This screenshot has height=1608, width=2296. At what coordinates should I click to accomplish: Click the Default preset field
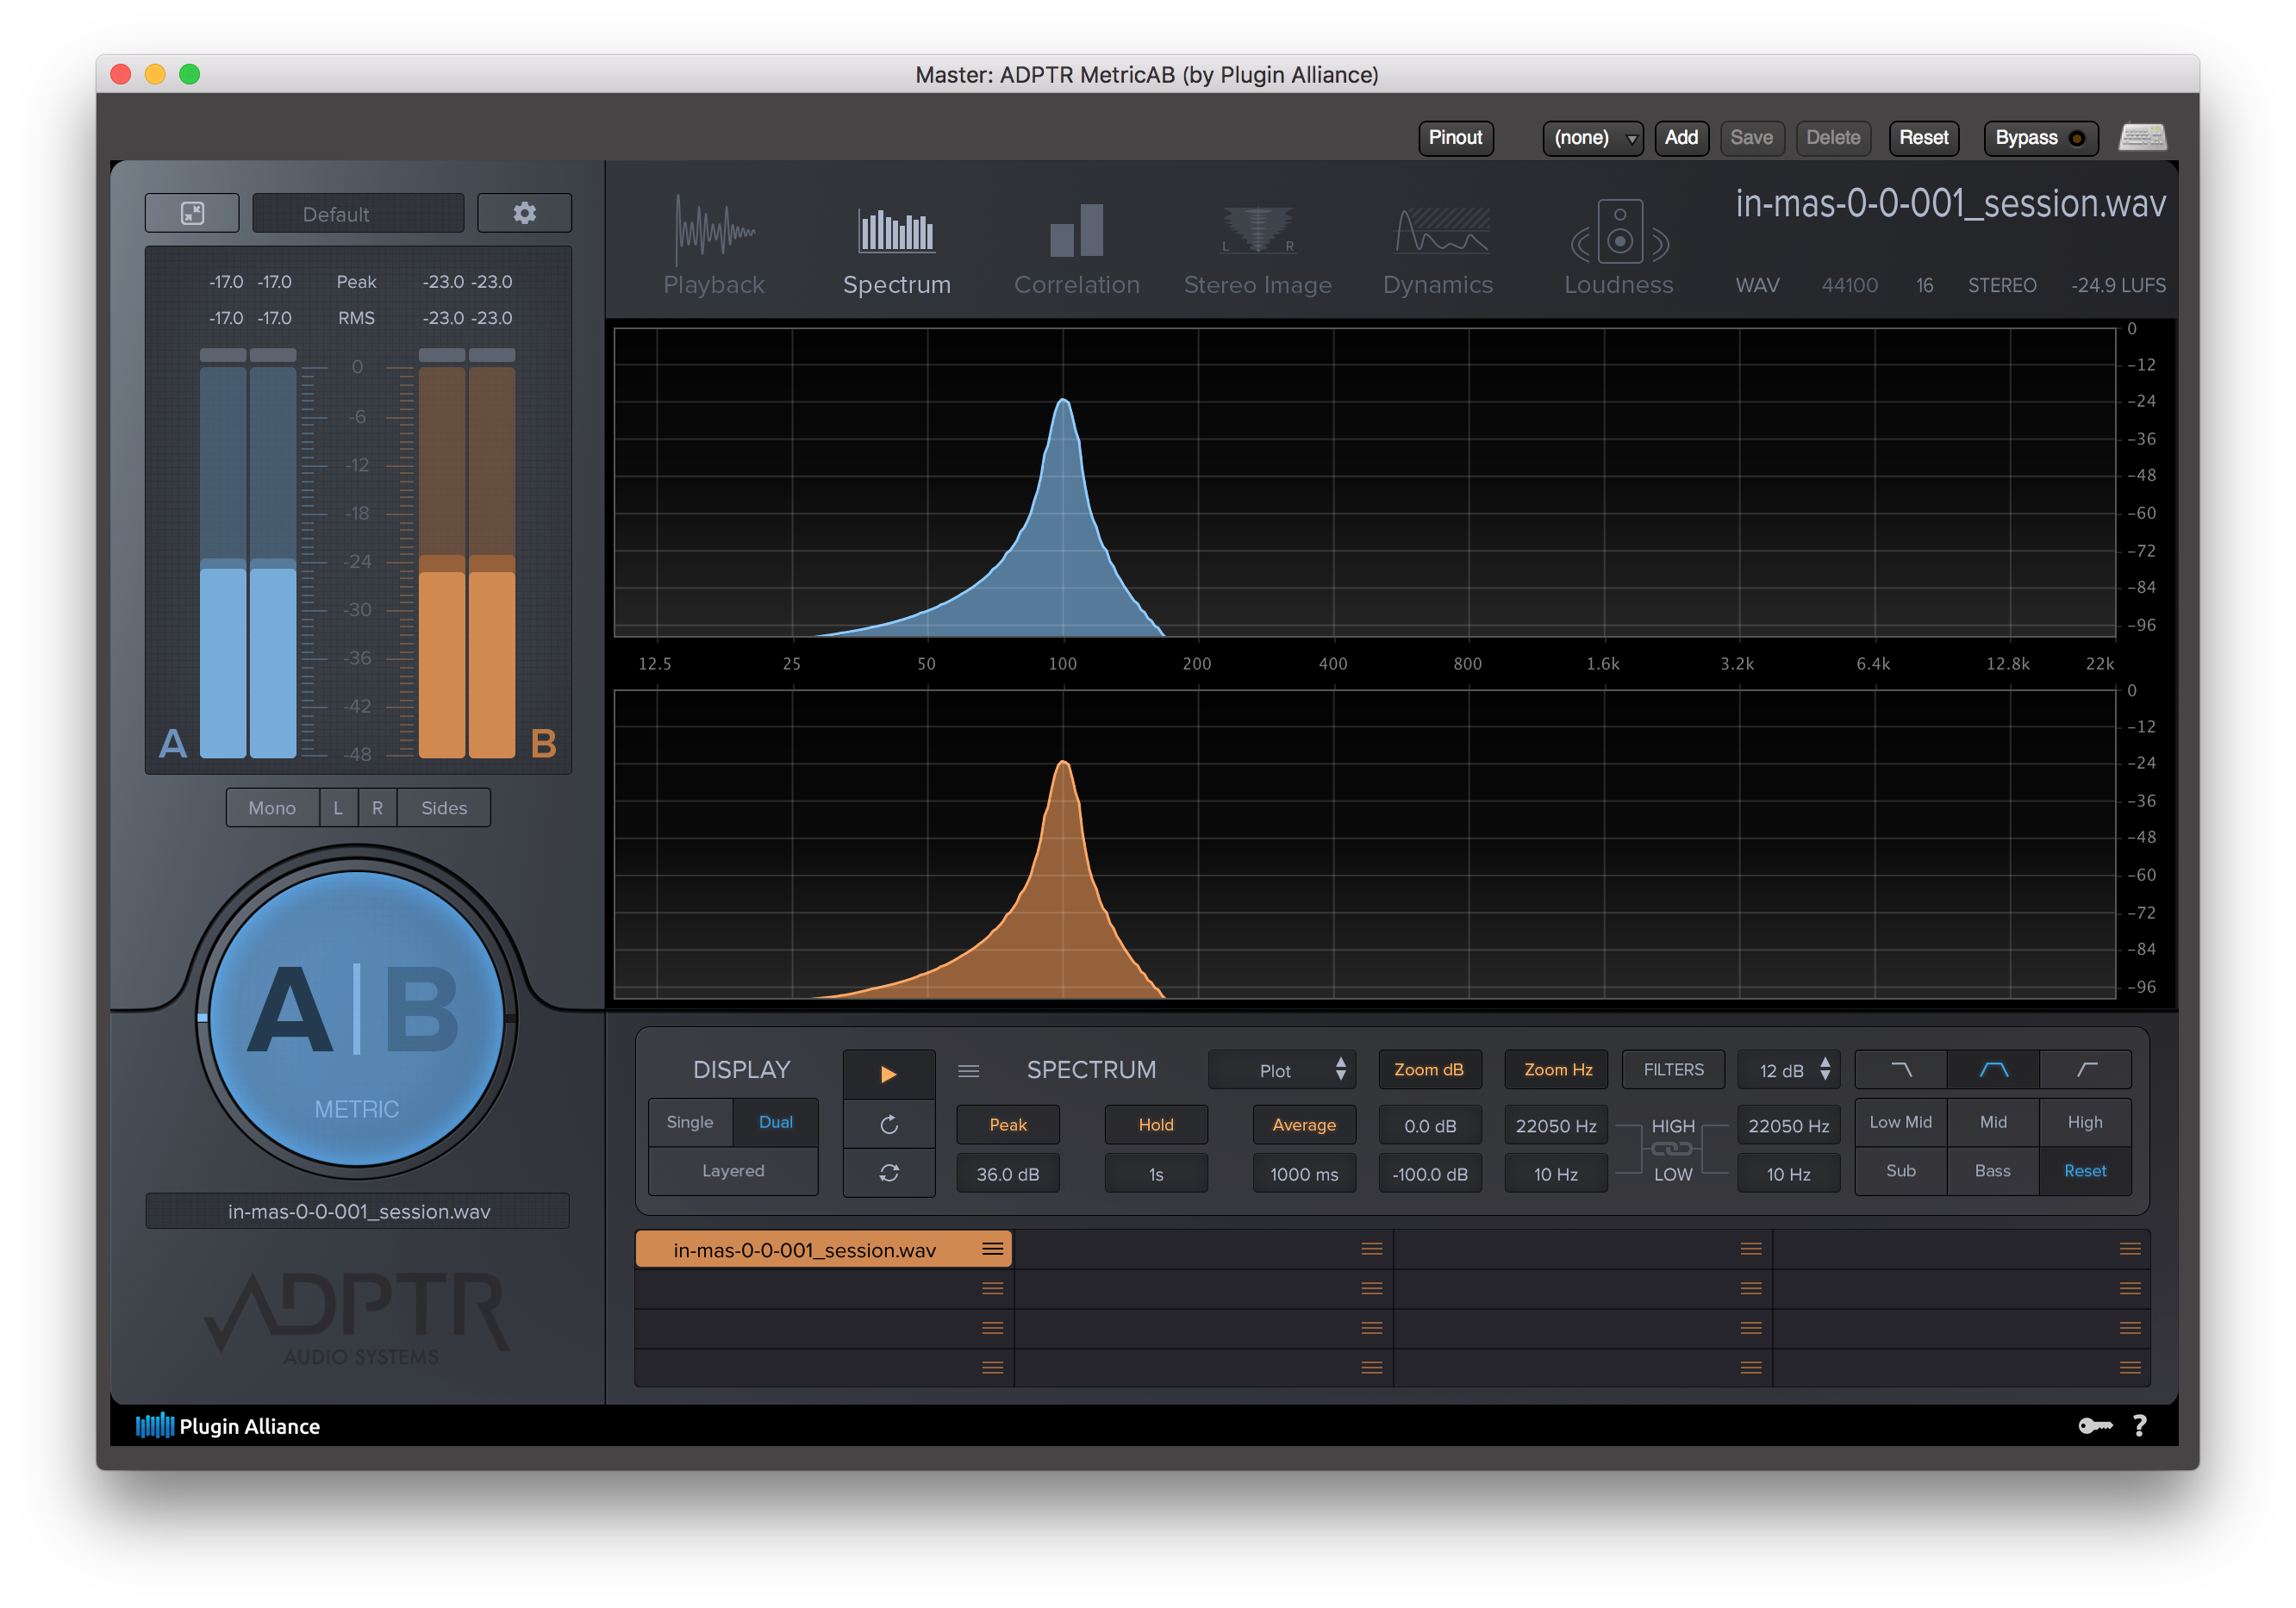coord(357,213)
